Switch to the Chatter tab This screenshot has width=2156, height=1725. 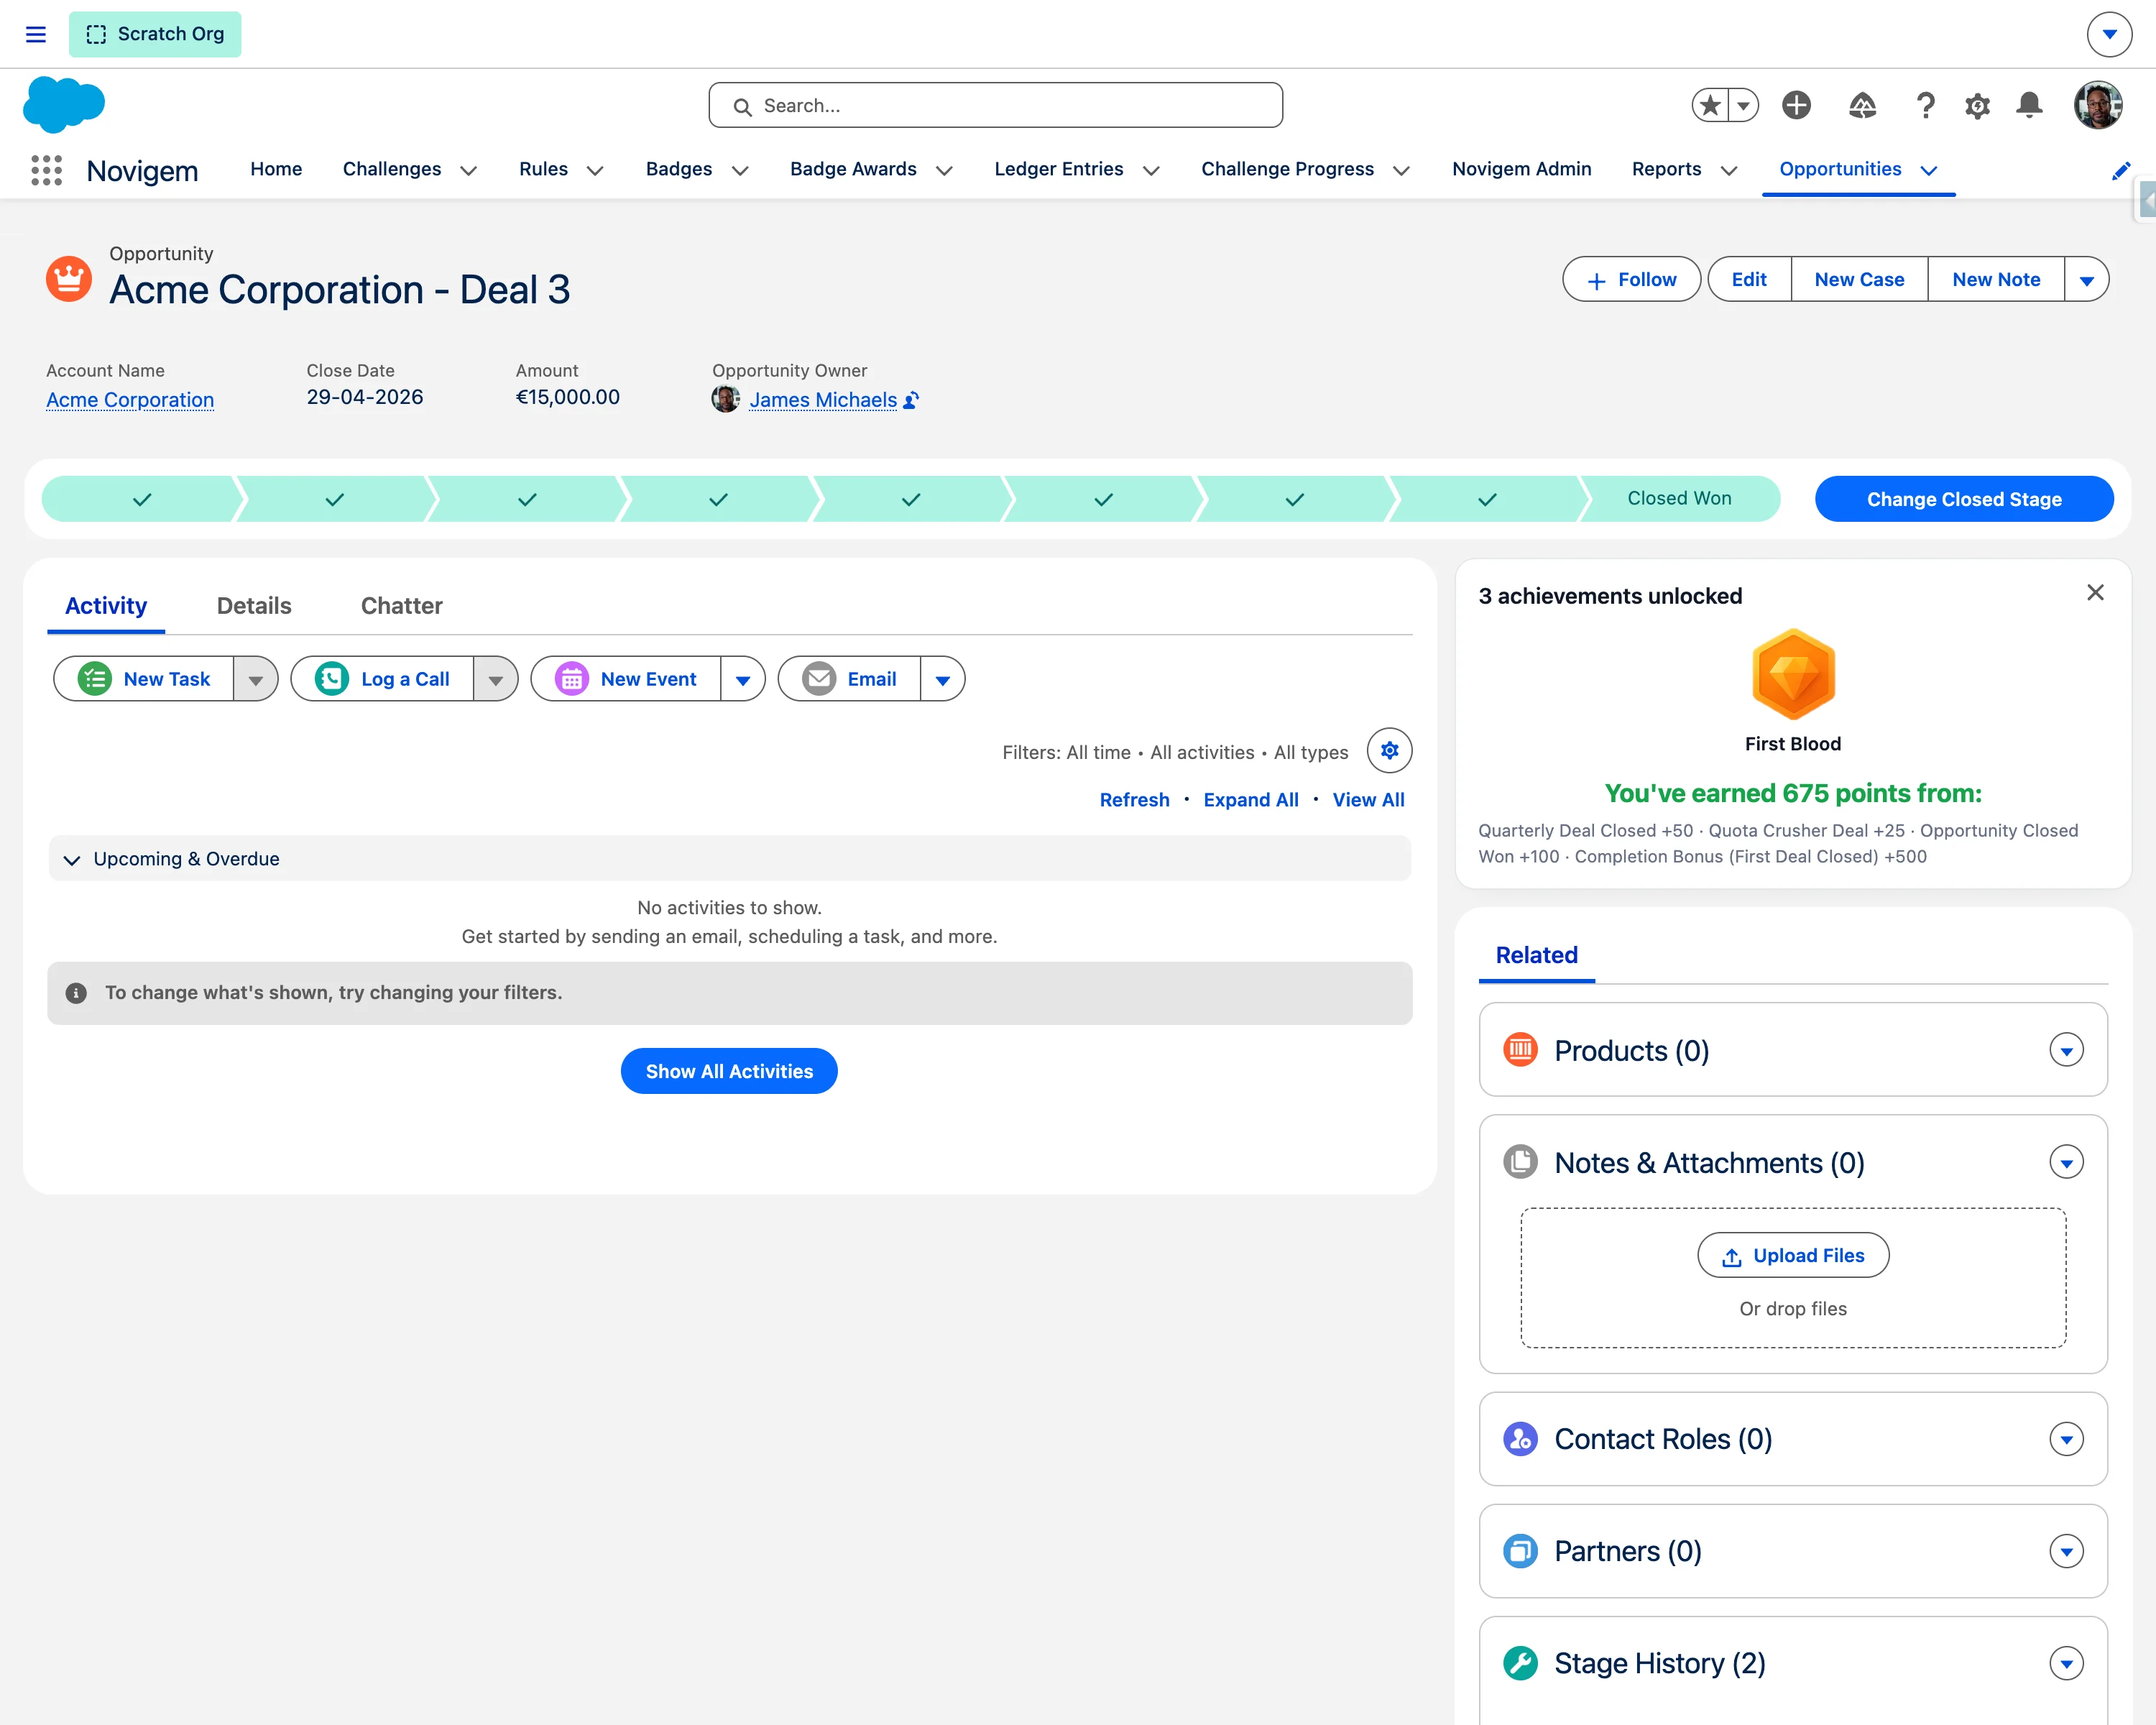pyautogui.click(x=401, y=606)
